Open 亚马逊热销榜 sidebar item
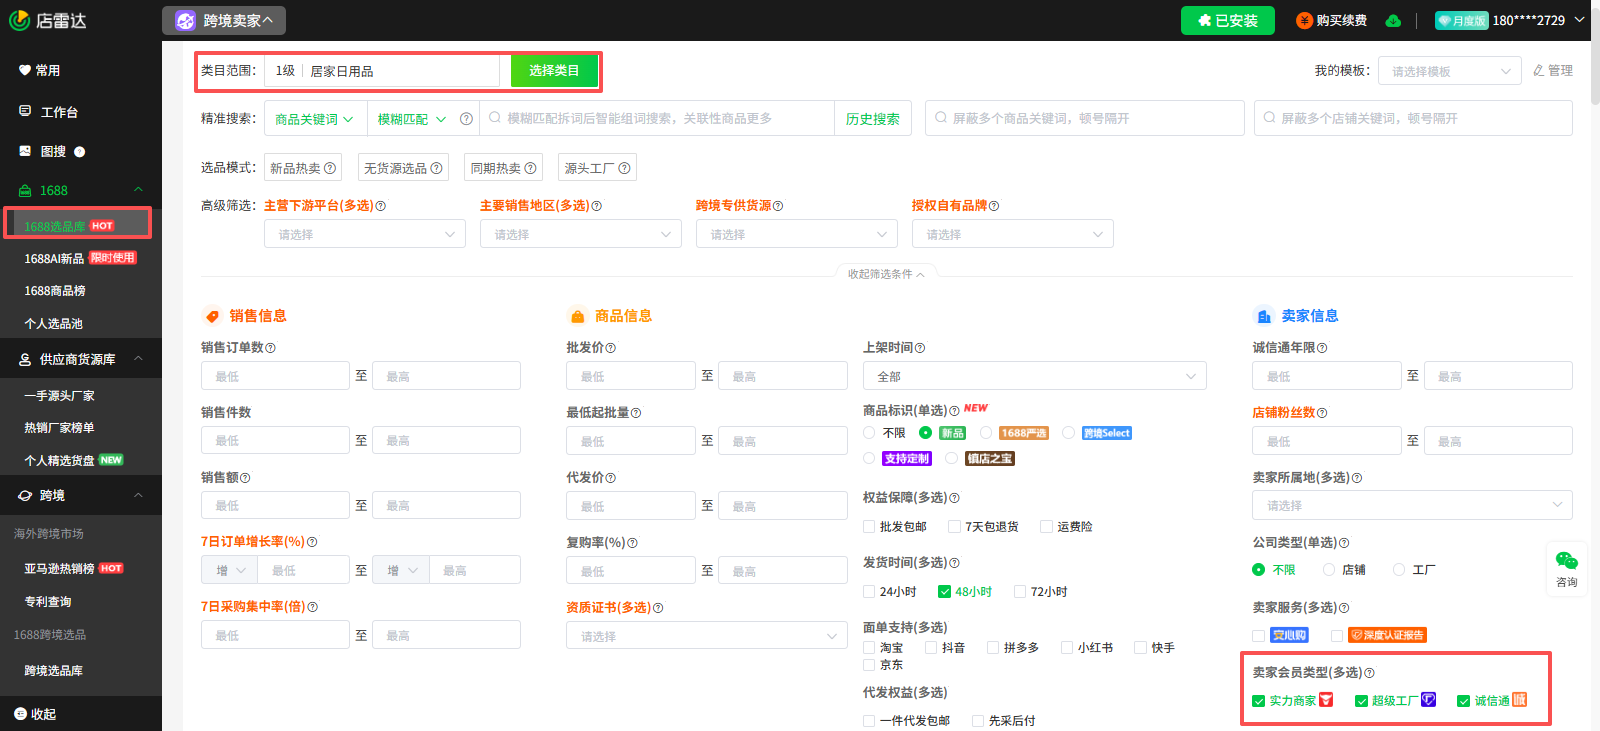The image size is (1600, 731). 60,568
